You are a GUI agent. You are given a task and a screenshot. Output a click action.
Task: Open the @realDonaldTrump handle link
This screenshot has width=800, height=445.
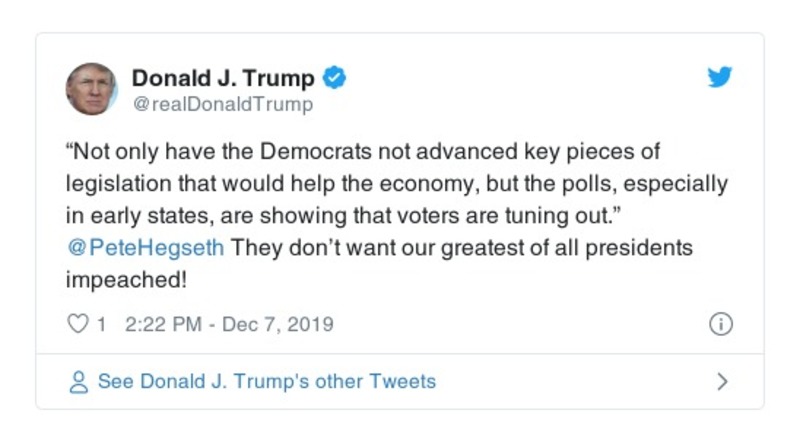222,104
